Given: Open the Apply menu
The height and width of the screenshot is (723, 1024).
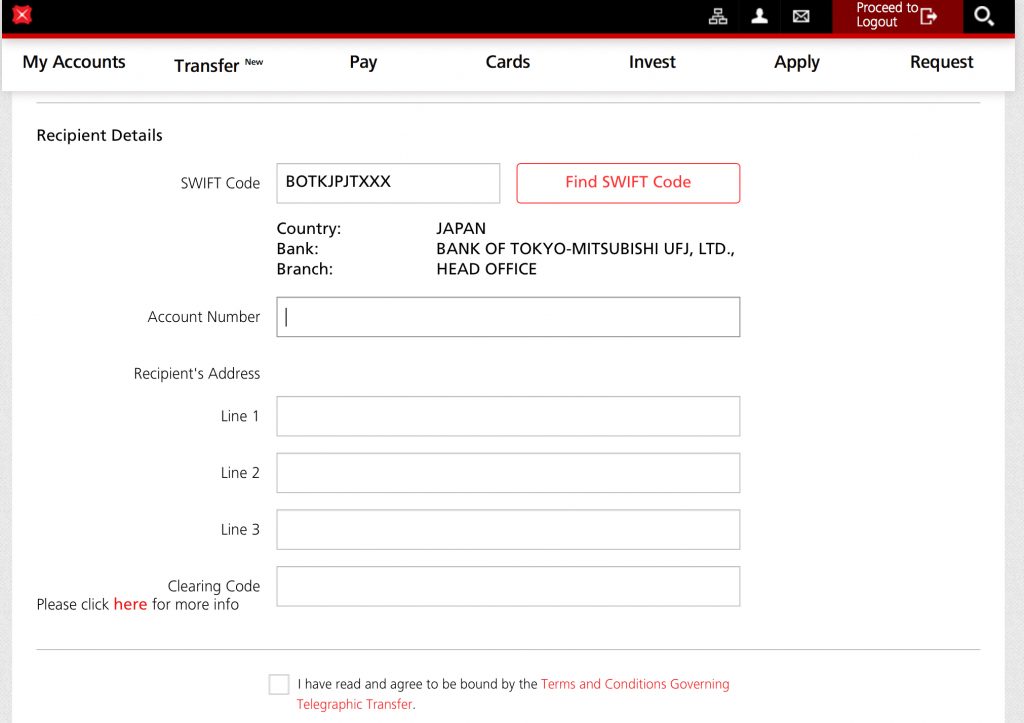Looking at the screenshot, I should tap(797, 63).
